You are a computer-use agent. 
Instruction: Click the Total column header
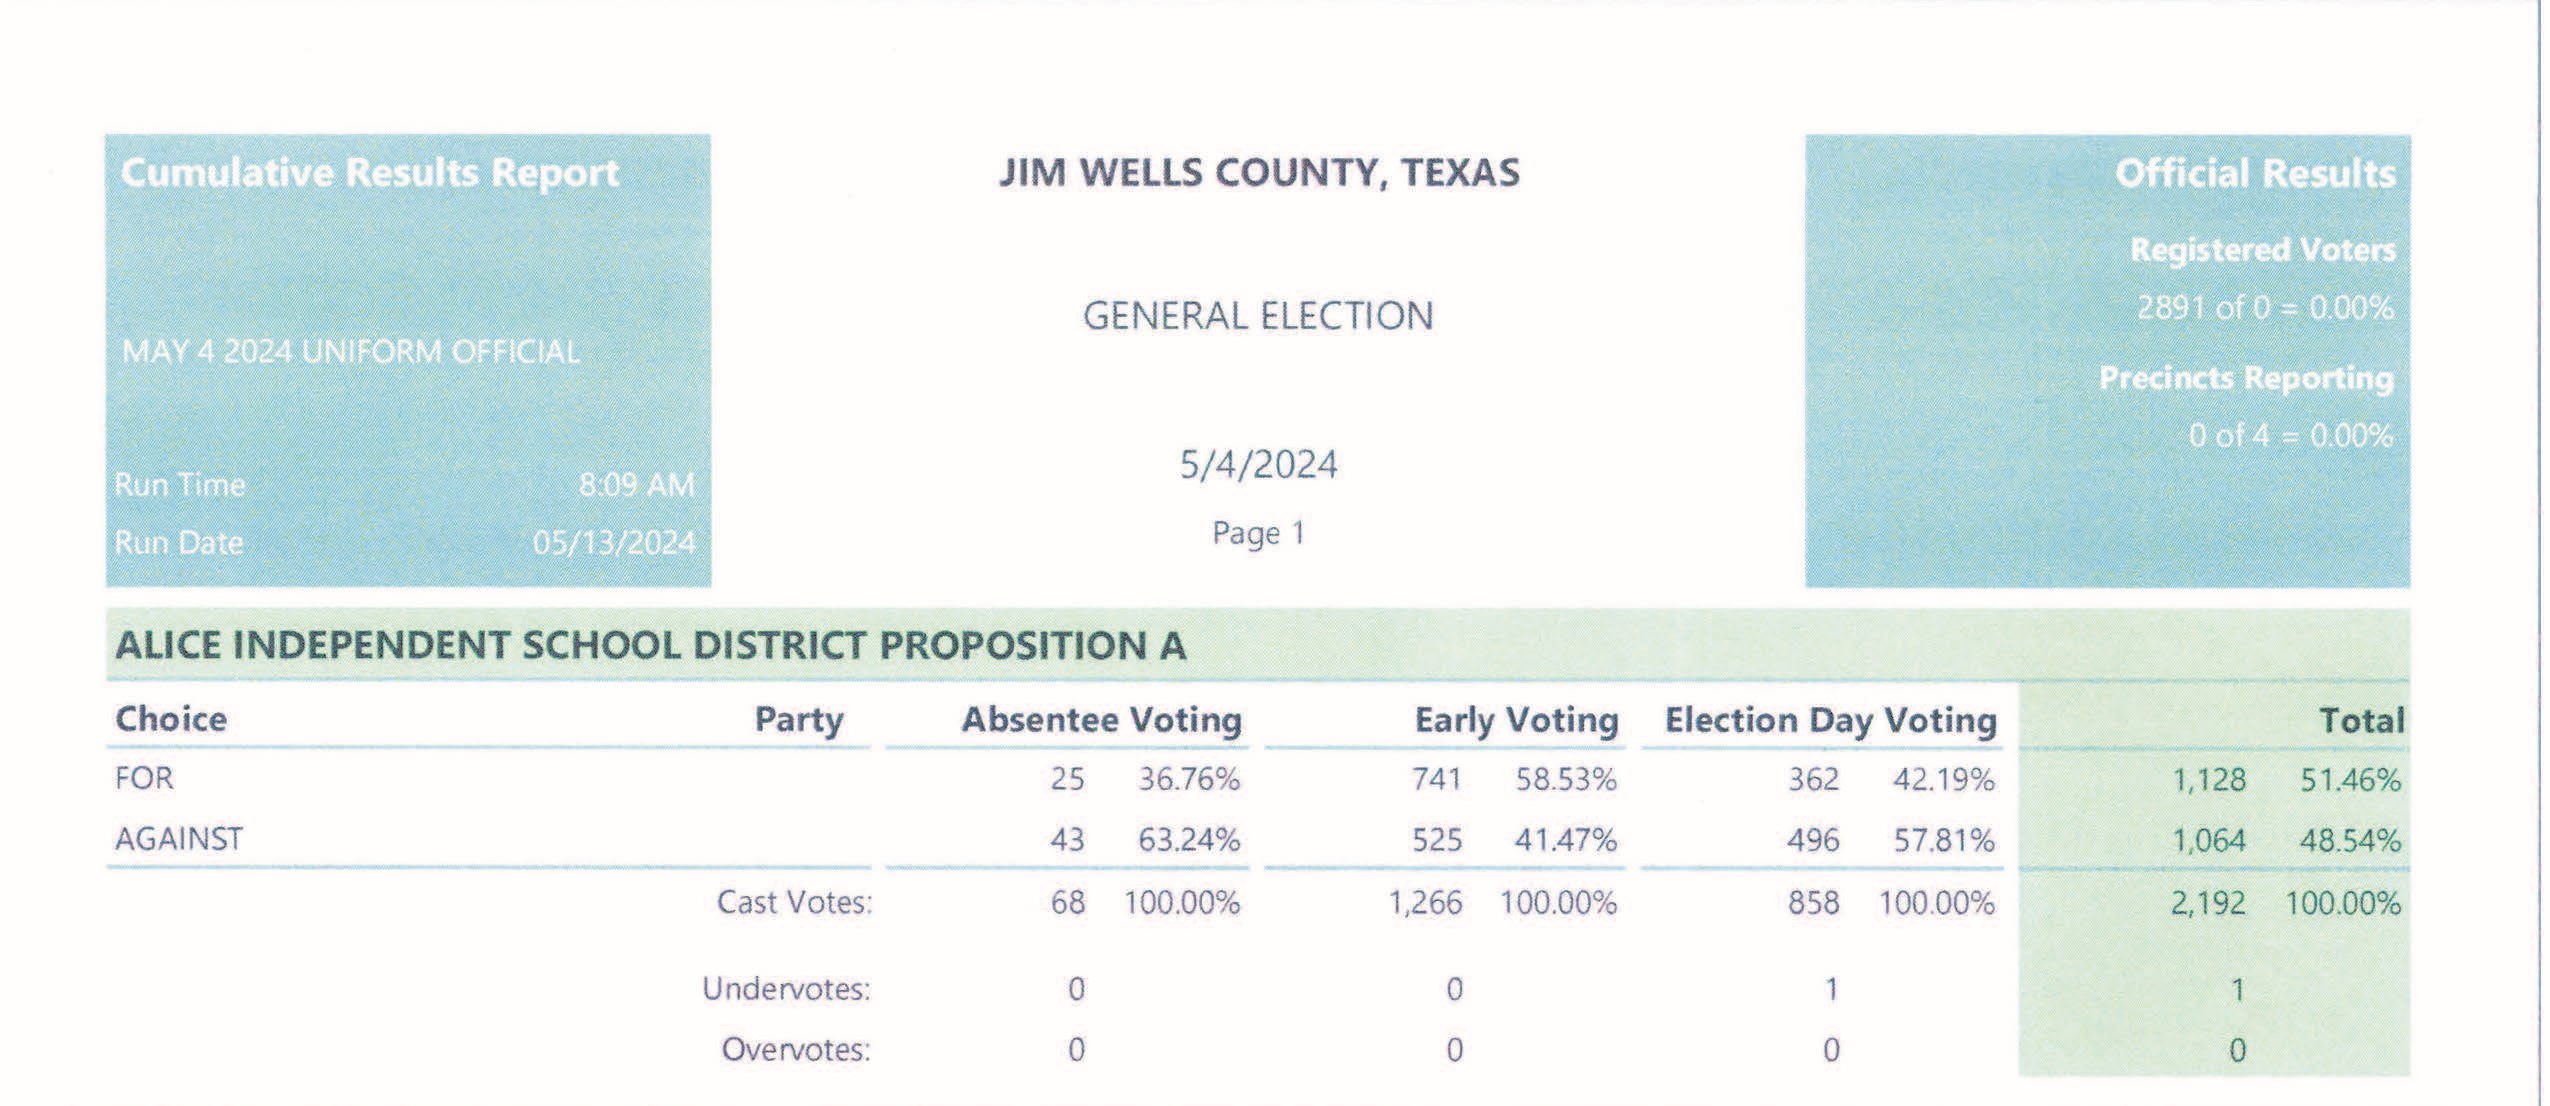pos(2361,721)
